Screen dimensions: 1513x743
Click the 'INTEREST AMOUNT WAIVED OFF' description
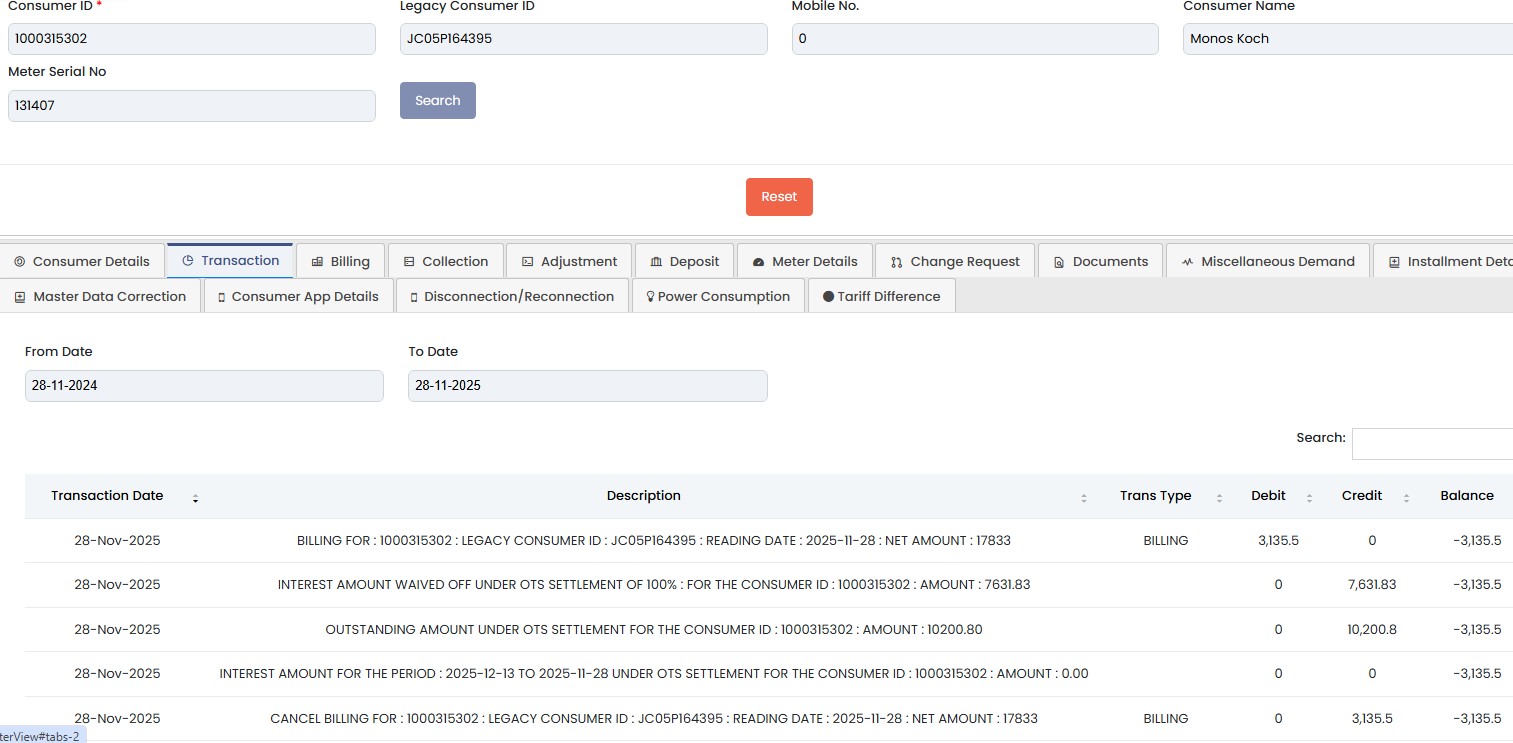click(654, 585)
